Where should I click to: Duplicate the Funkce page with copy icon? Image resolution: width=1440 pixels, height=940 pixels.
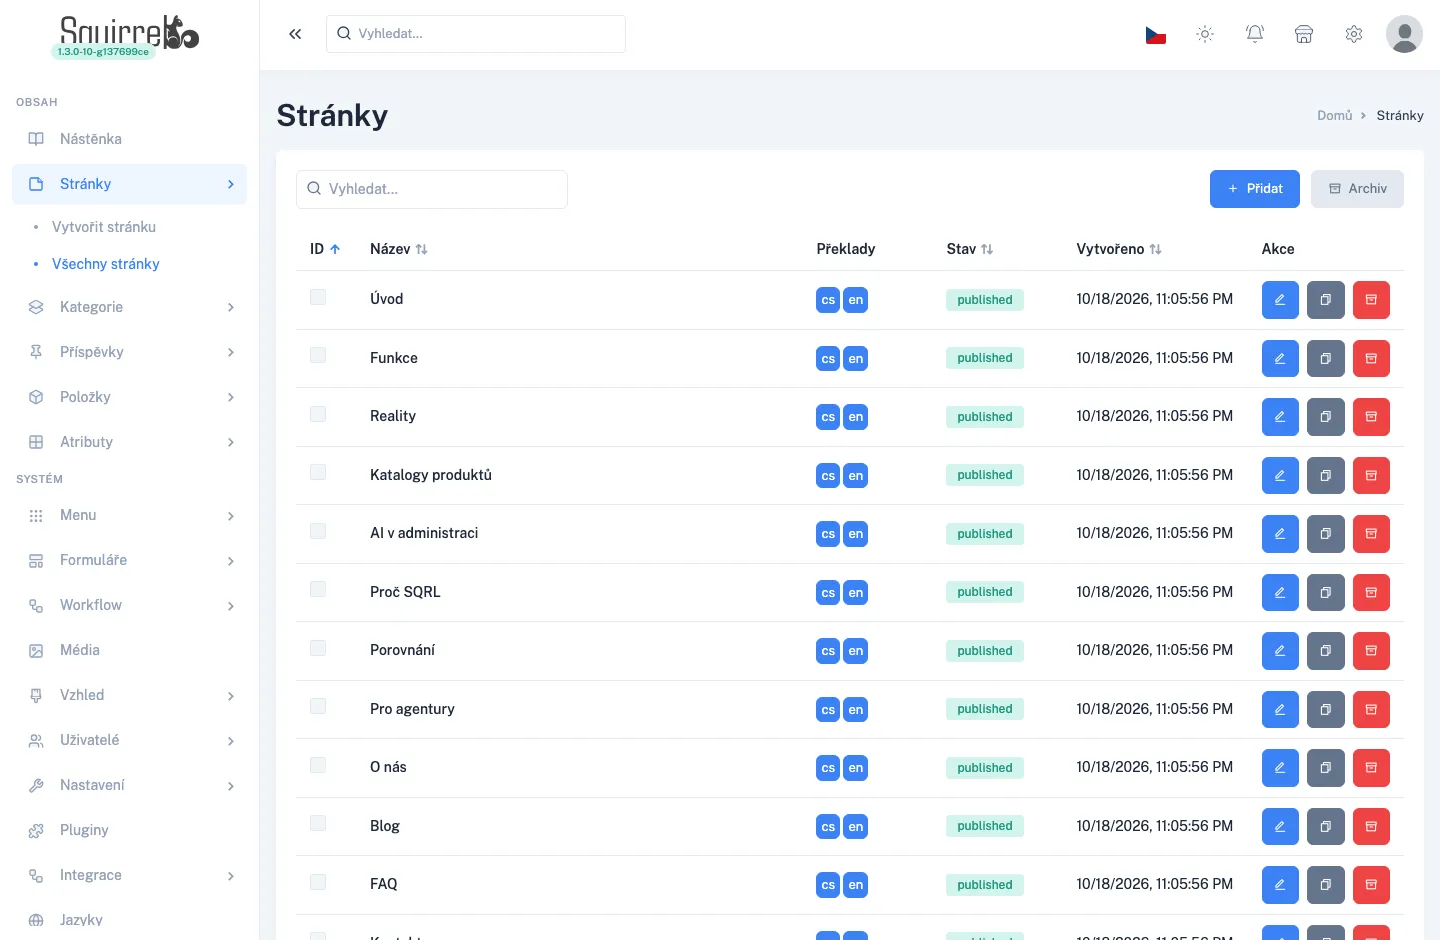(x=1326, y=358)
